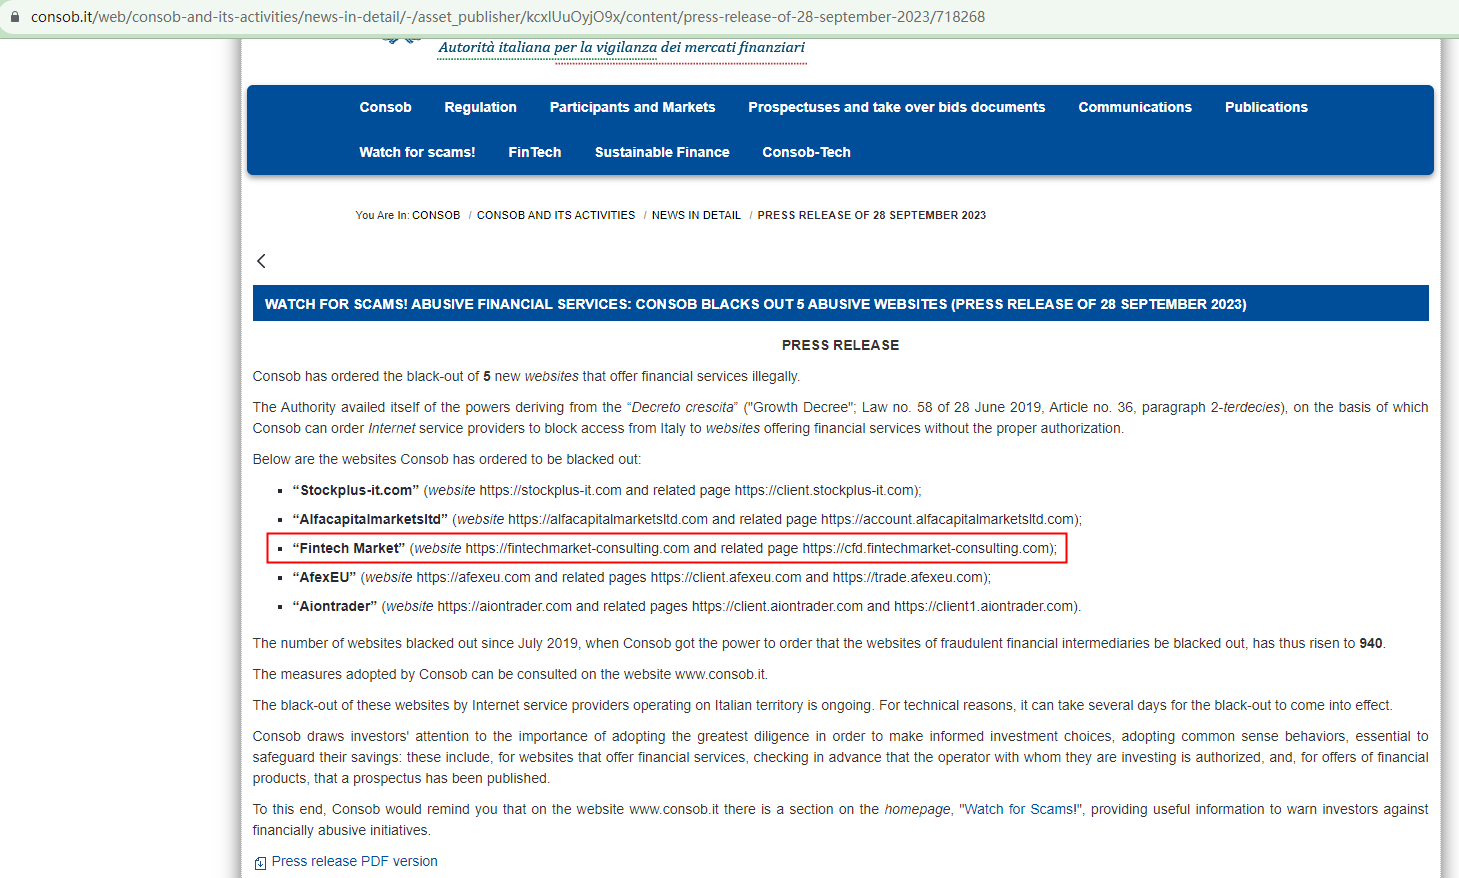1459x878 pixels.
Task: Open the Consob menu item
Action: point(385,107)
